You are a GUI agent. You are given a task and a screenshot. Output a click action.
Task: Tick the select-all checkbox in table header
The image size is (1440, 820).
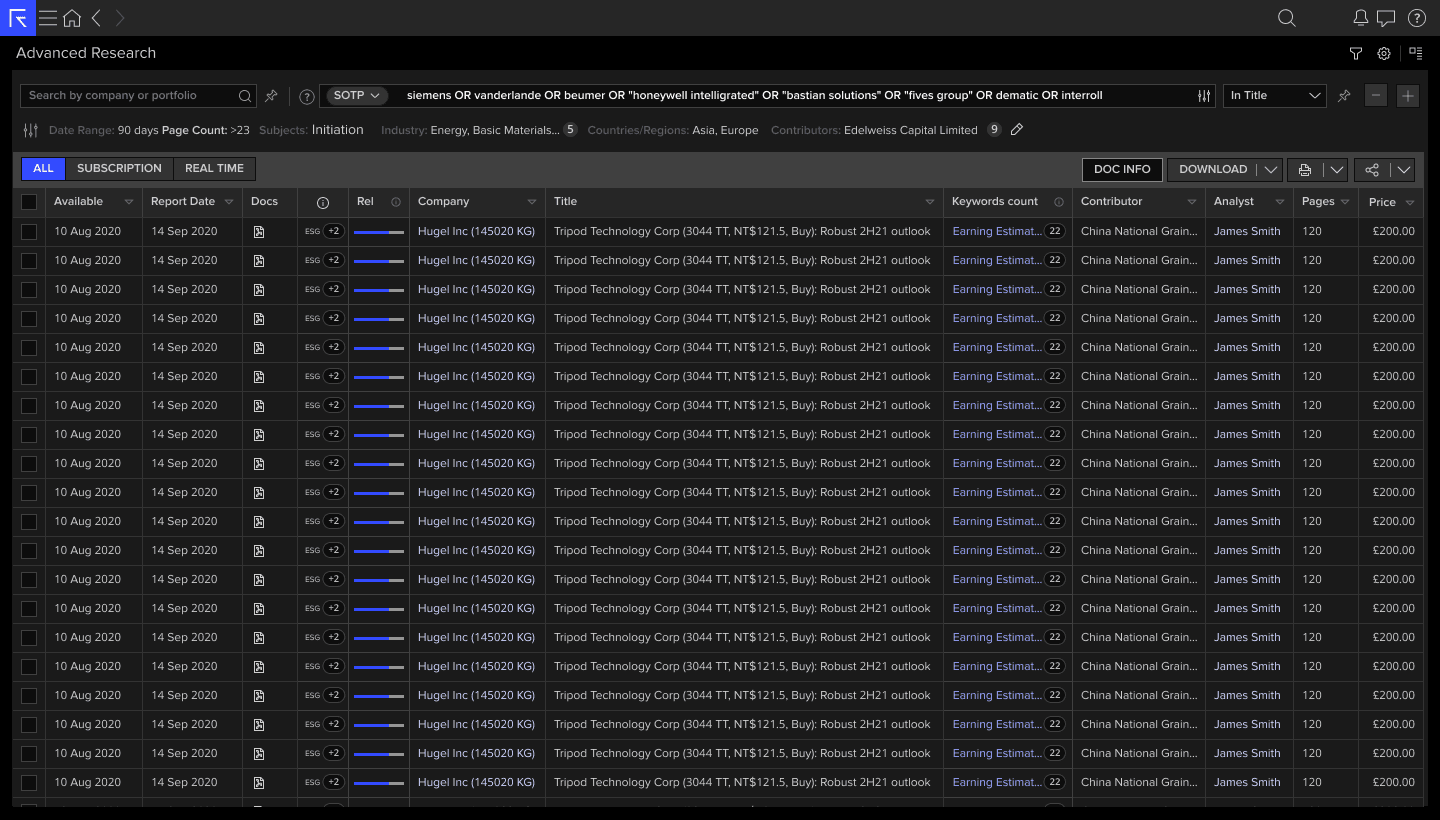tap(29, 202)
